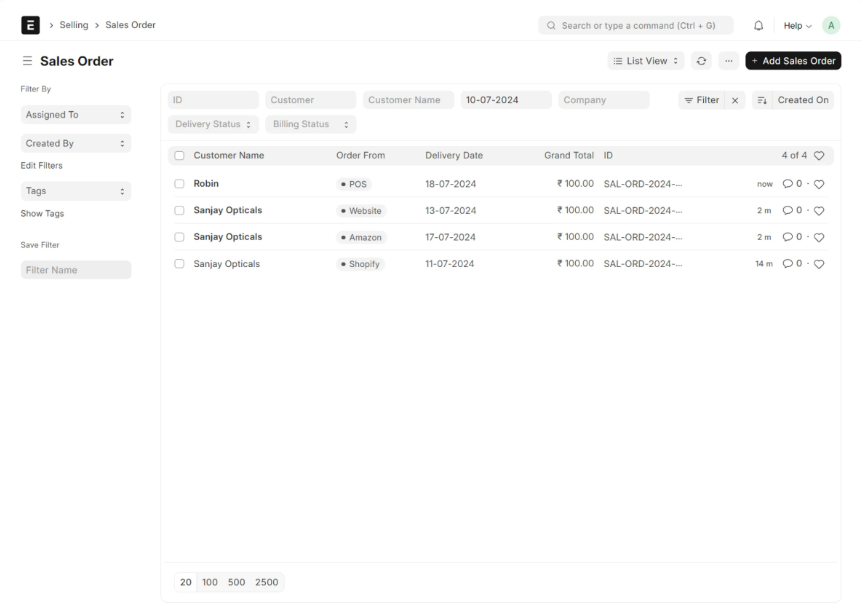Tick the checkbox for the Amazon order
862x613 pixels.
point(179,237)
